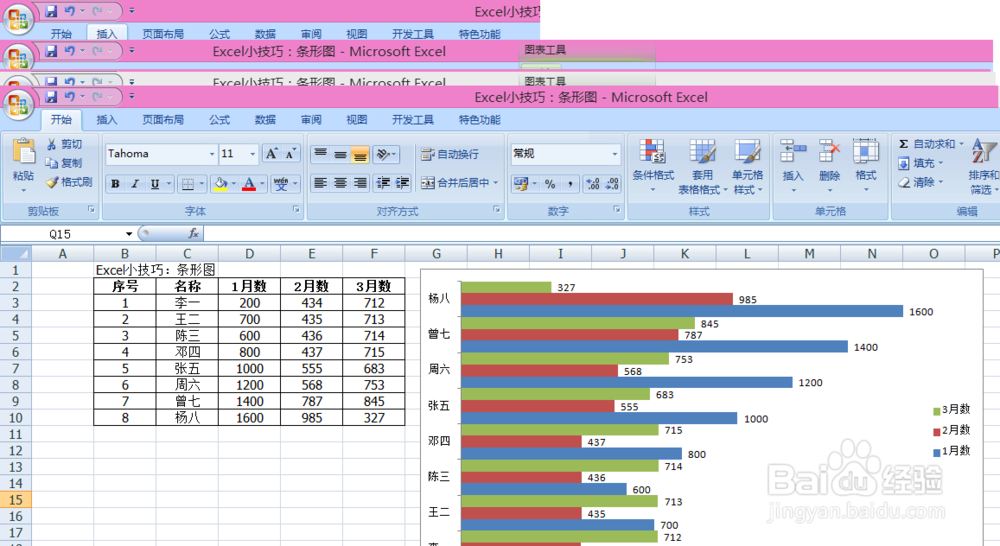The width and height of the screenshot is (1000, 546).
Task: Toggle bottom vertical alignment
Action: pyautogui.click(x=360, y=154)
